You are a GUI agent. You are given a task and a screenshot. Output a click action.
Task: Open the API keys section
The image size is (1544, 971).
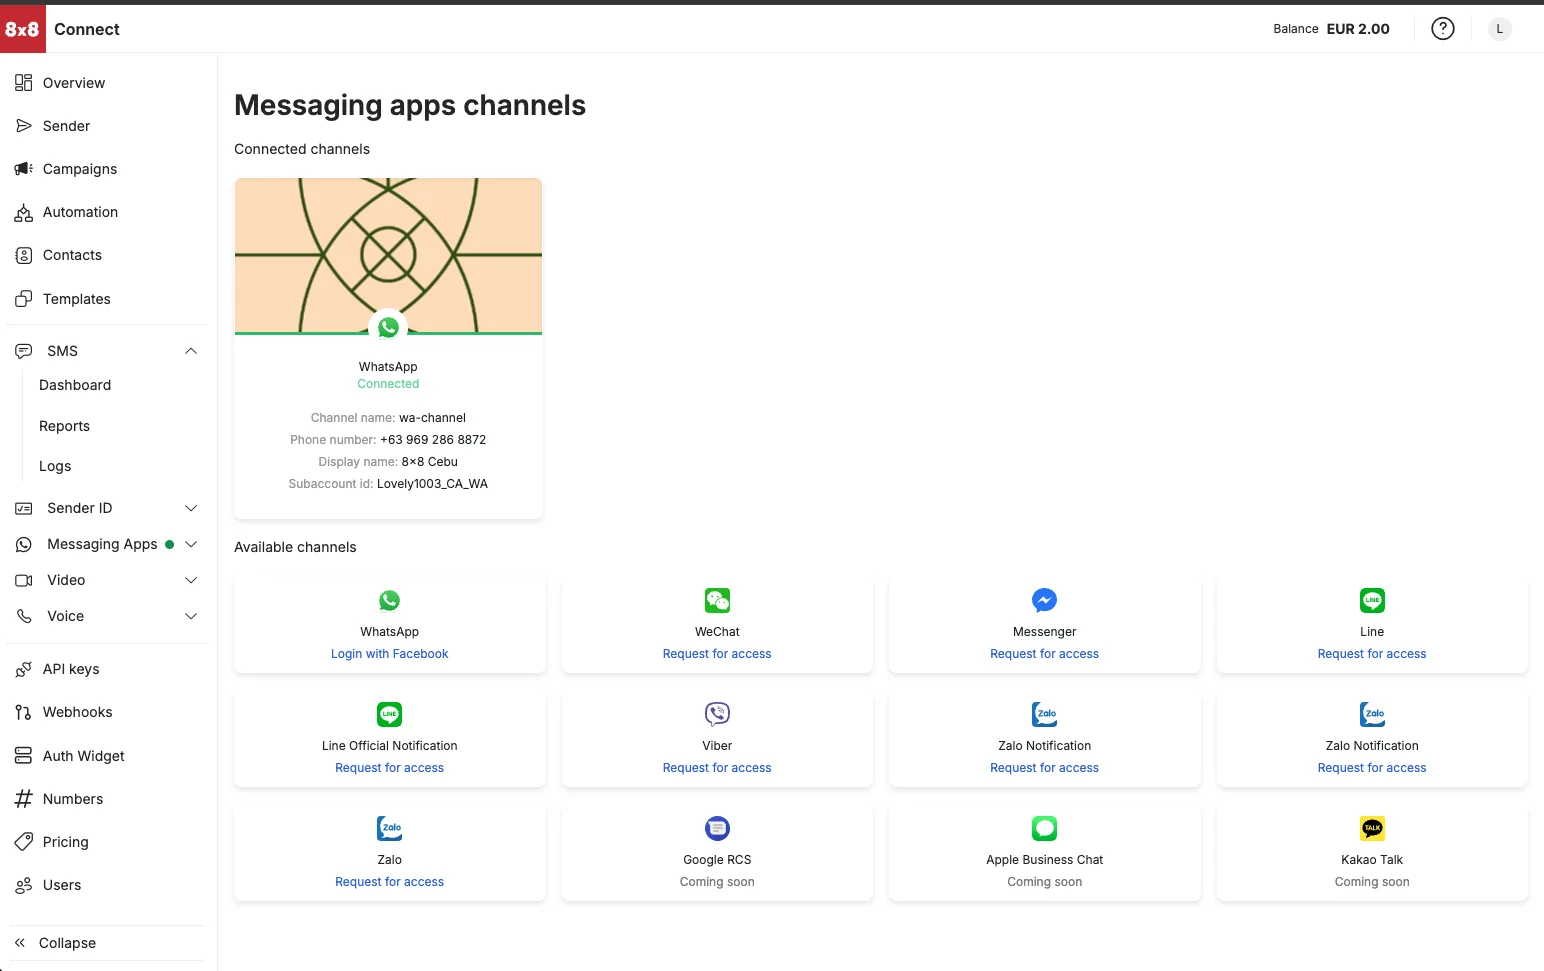pyautogui.click(x=24, y=669)
